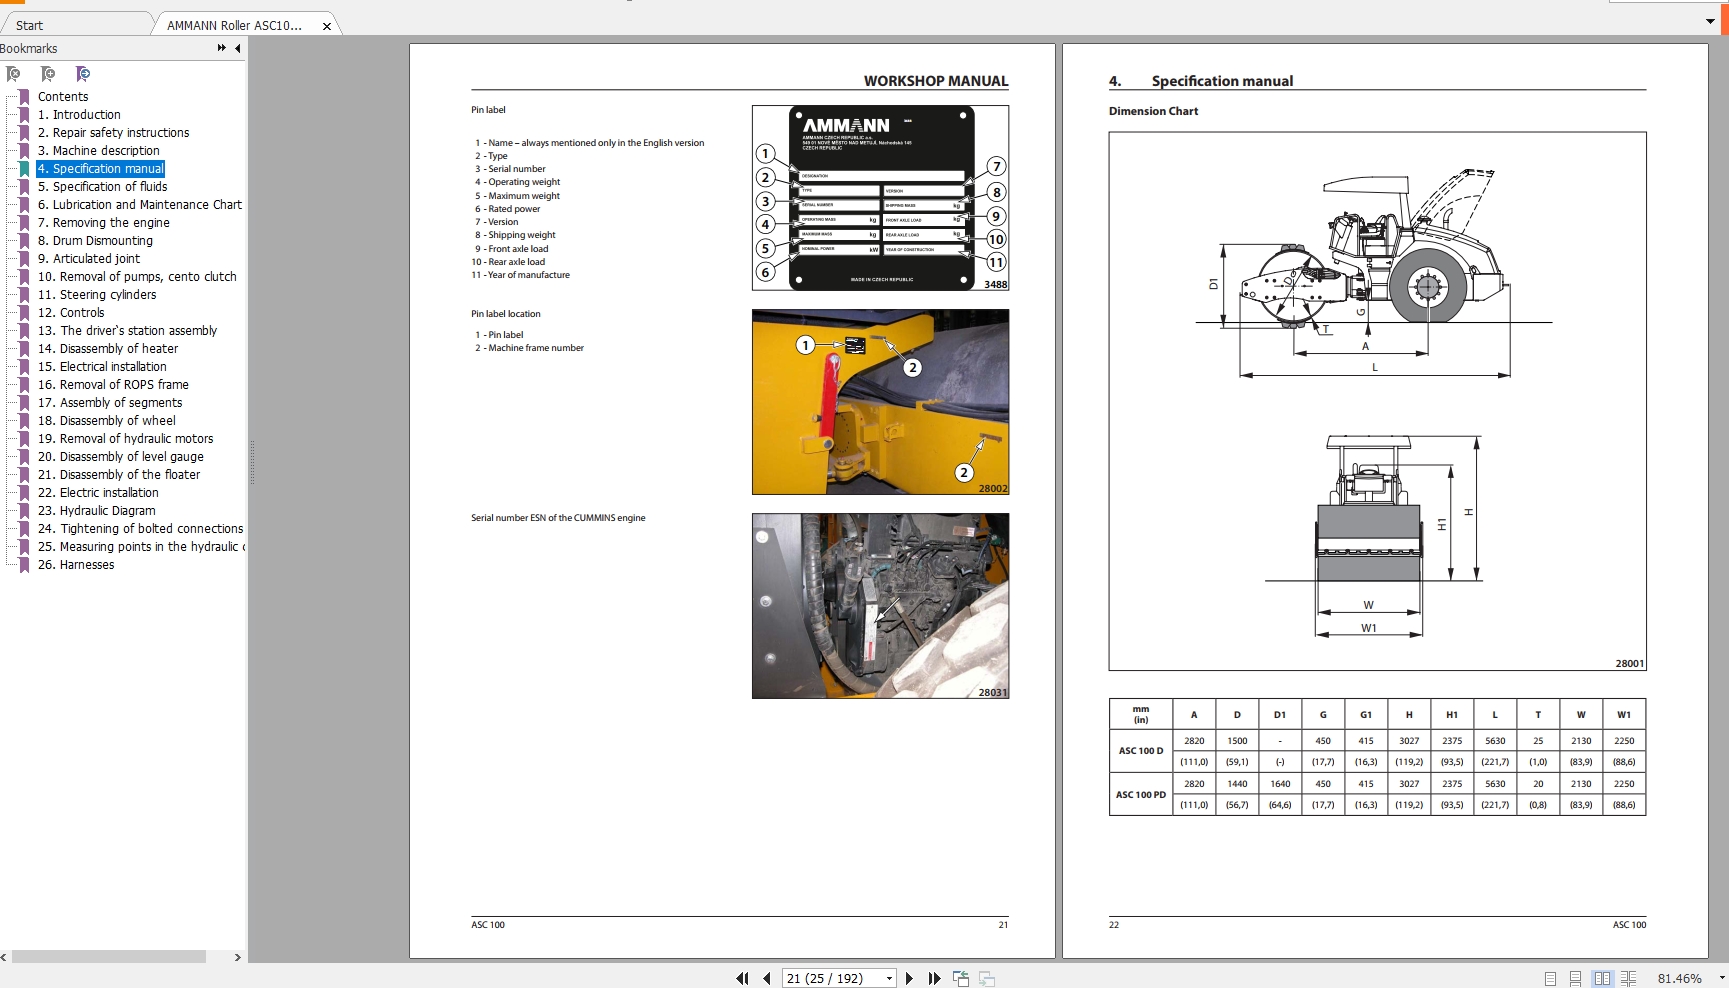Click bookmark icon next to Hydraulic Diagram
Image resolution: width=1729 pixels, height=988 pixels.
[24, 511]
